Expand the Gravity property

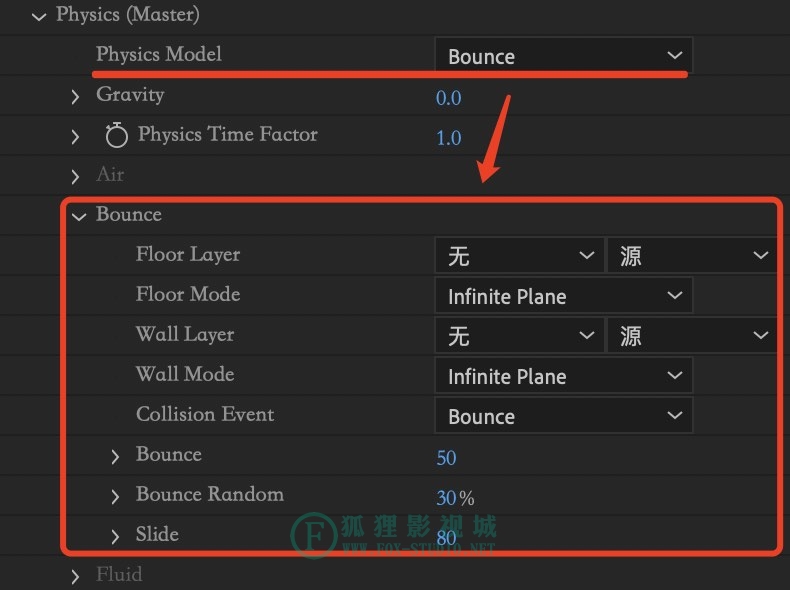click(75, 96)
